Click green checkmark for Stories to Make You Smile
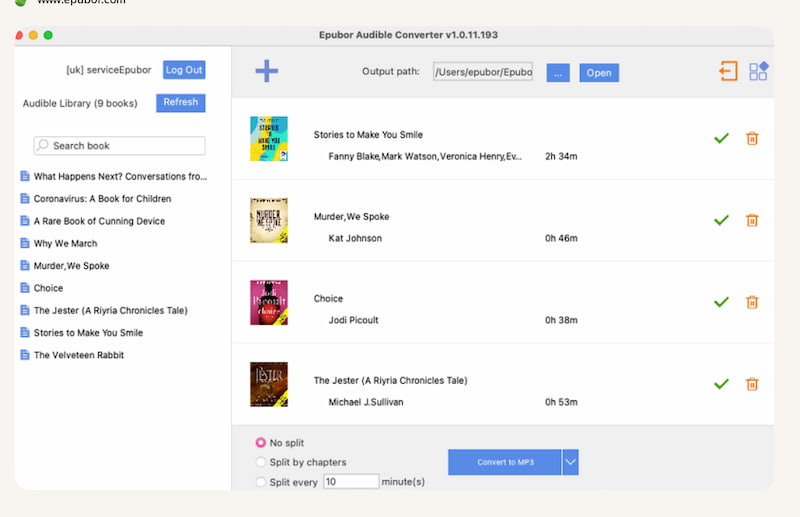Image resolution: width=800 pixels, height=517 pixels. point(721,138)
